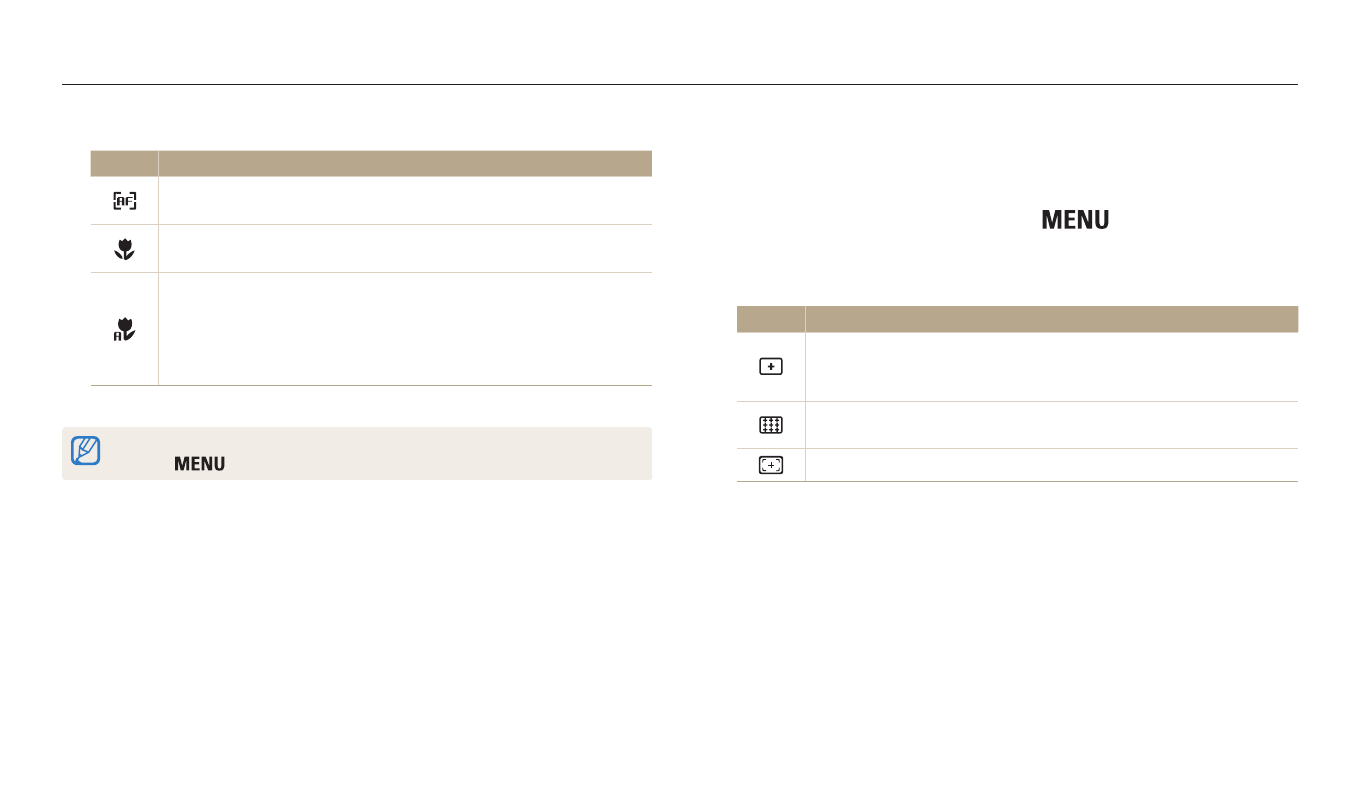
Task: Click the left table's narrow icon header cell
Action: click(125, 163)
